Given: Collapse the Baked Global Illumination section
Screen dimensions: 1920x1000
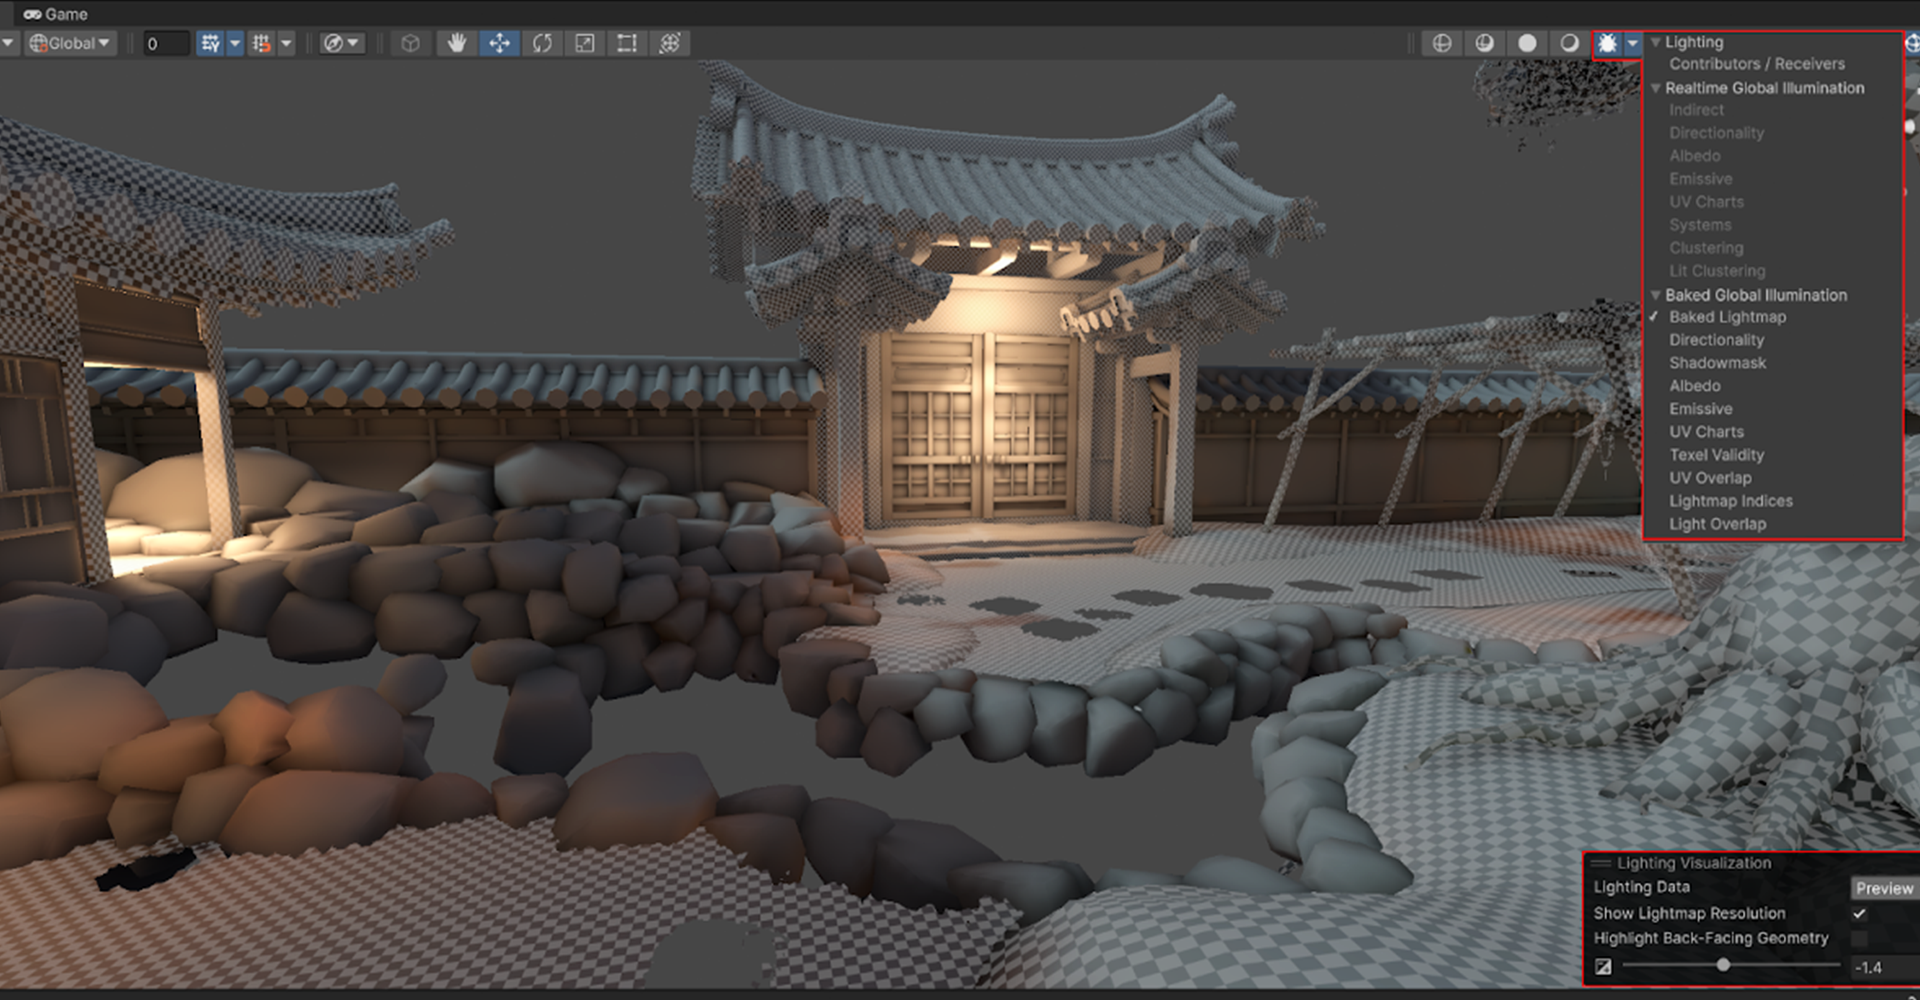Looking at the screenshot, I should point(1655,295).
